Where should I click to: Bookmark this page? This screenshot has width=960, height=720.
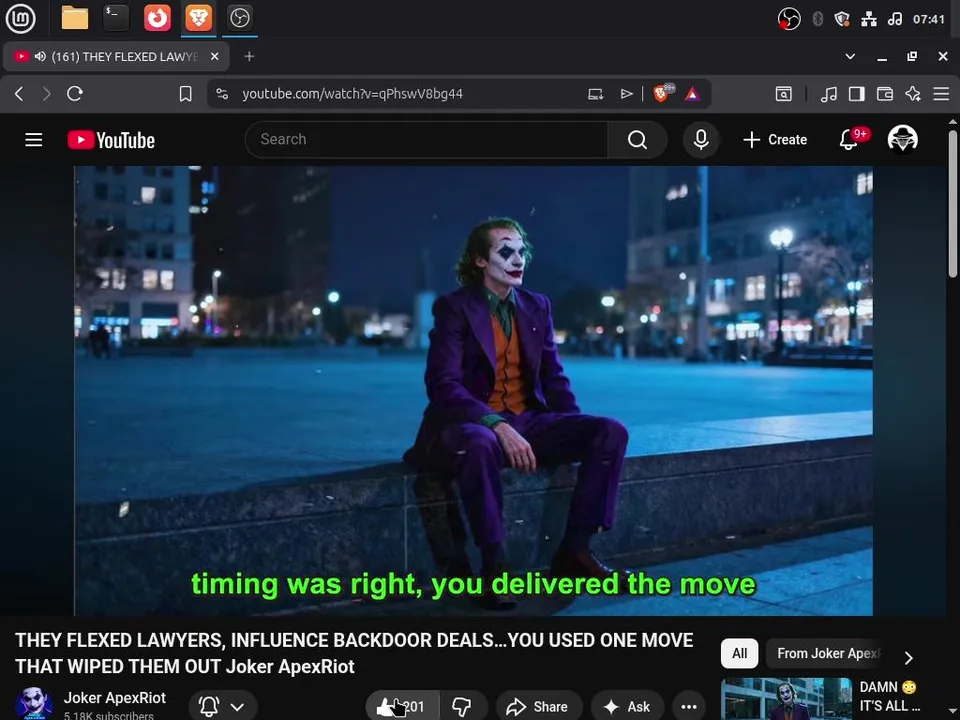coord(186,94)
